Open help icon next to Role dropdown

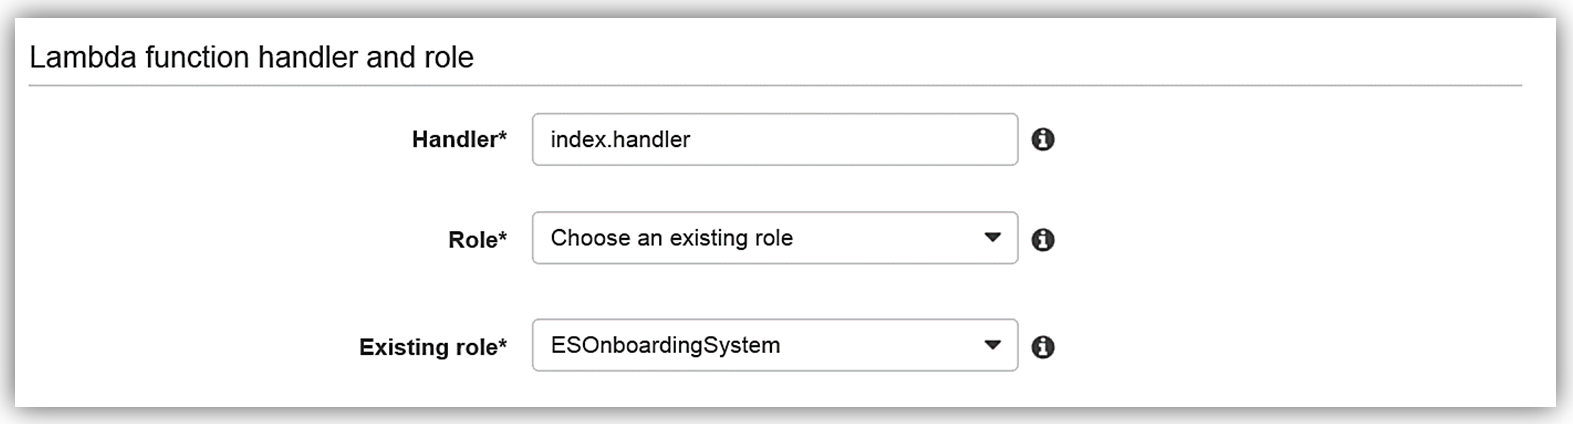tap(1043, 240)
